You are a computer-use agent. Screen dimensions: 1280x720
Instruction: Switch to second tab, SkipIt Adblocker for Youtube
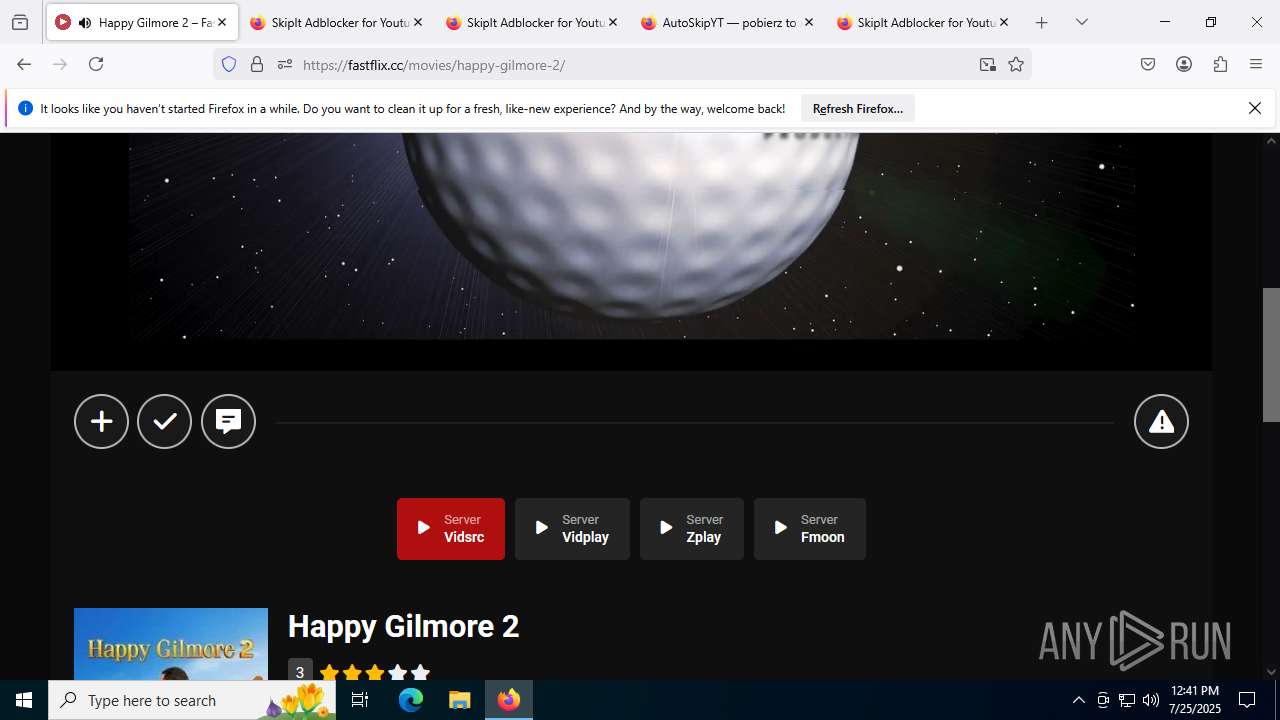[x=336, y=22]
